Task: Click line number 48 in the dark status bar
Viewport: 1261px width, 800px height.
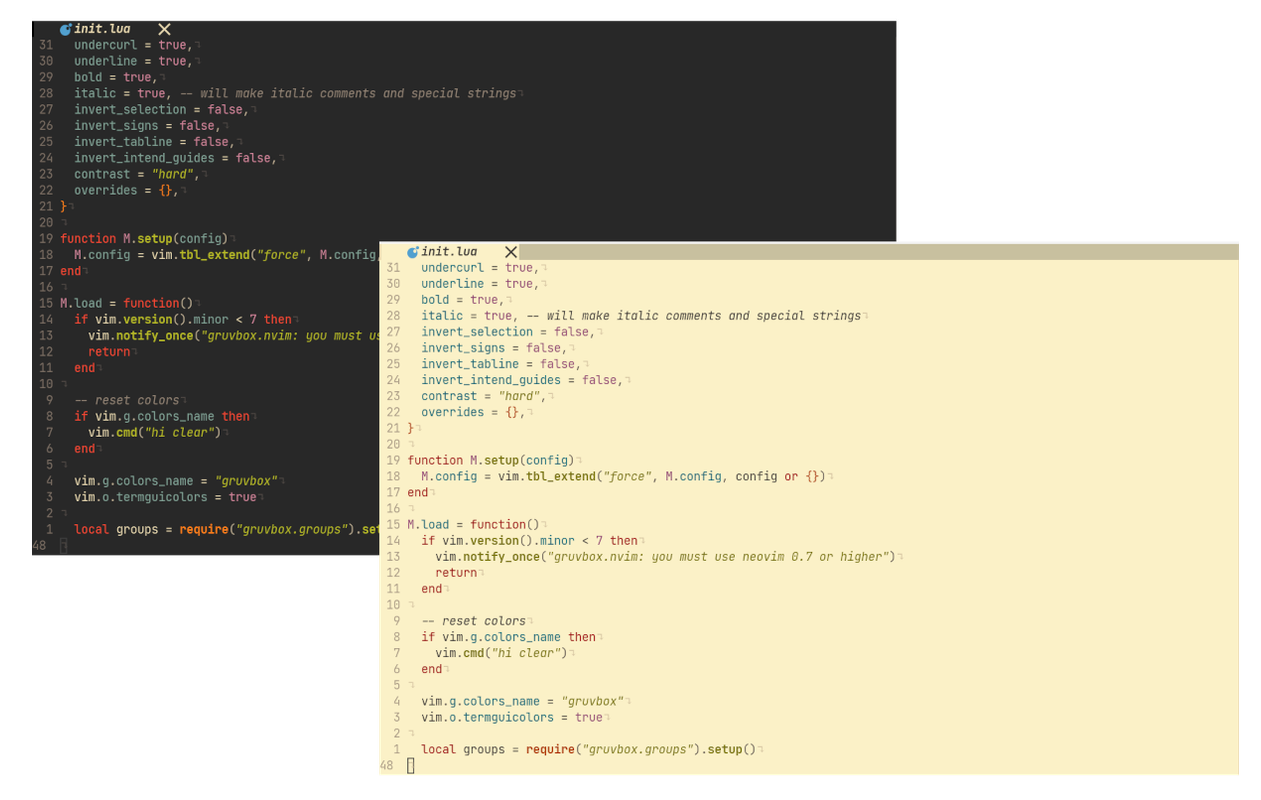Action: pos(38,545)
